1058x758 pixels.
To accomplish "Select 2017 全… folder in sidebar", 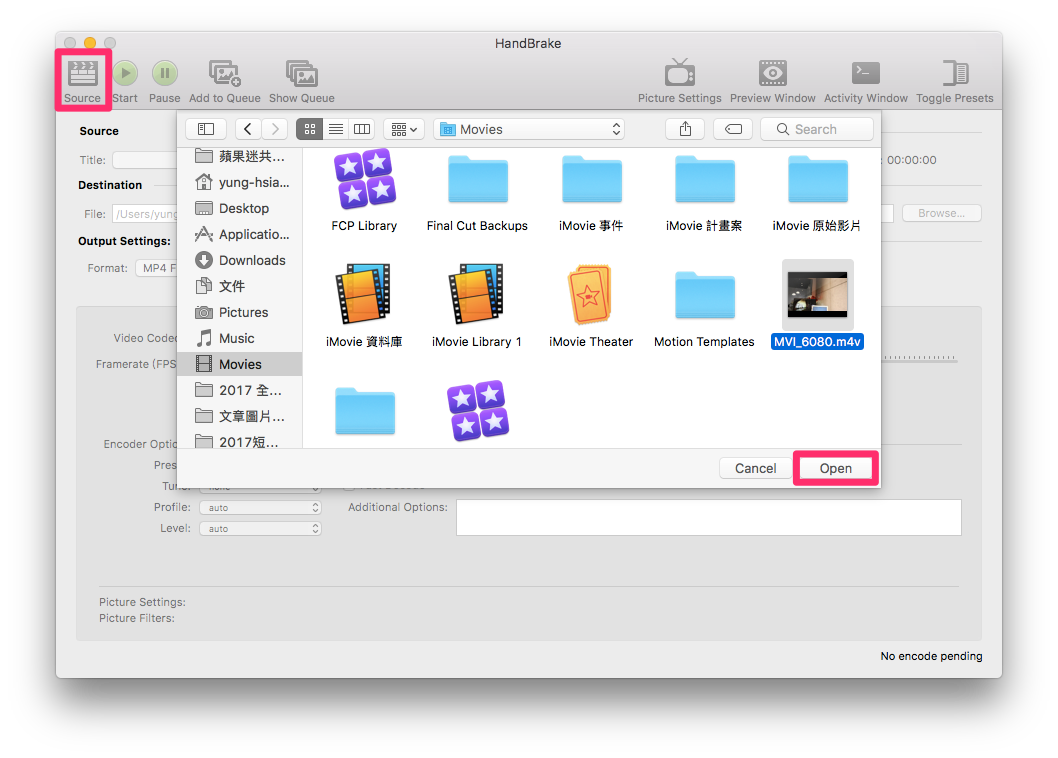I will coord(240,390).
